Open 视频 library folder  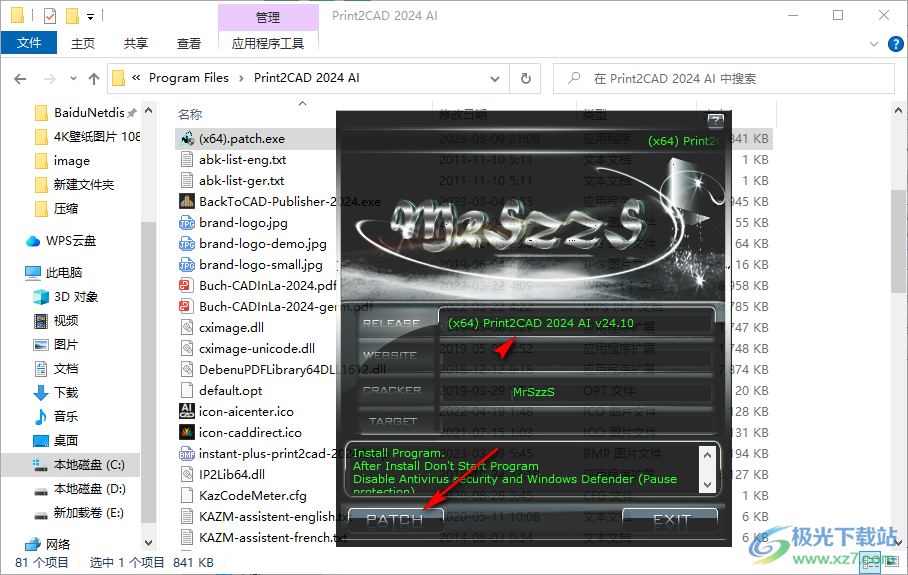(56, 320)
